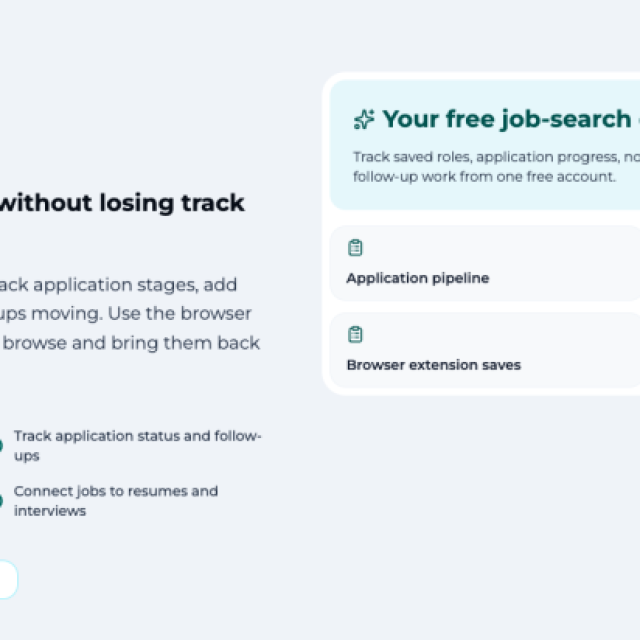This screenshot has height=640, width=640.
Task: Click the 'Connect jobs to resumes and interviews' text
Action: pyautogui.click(x=116, y=501)
